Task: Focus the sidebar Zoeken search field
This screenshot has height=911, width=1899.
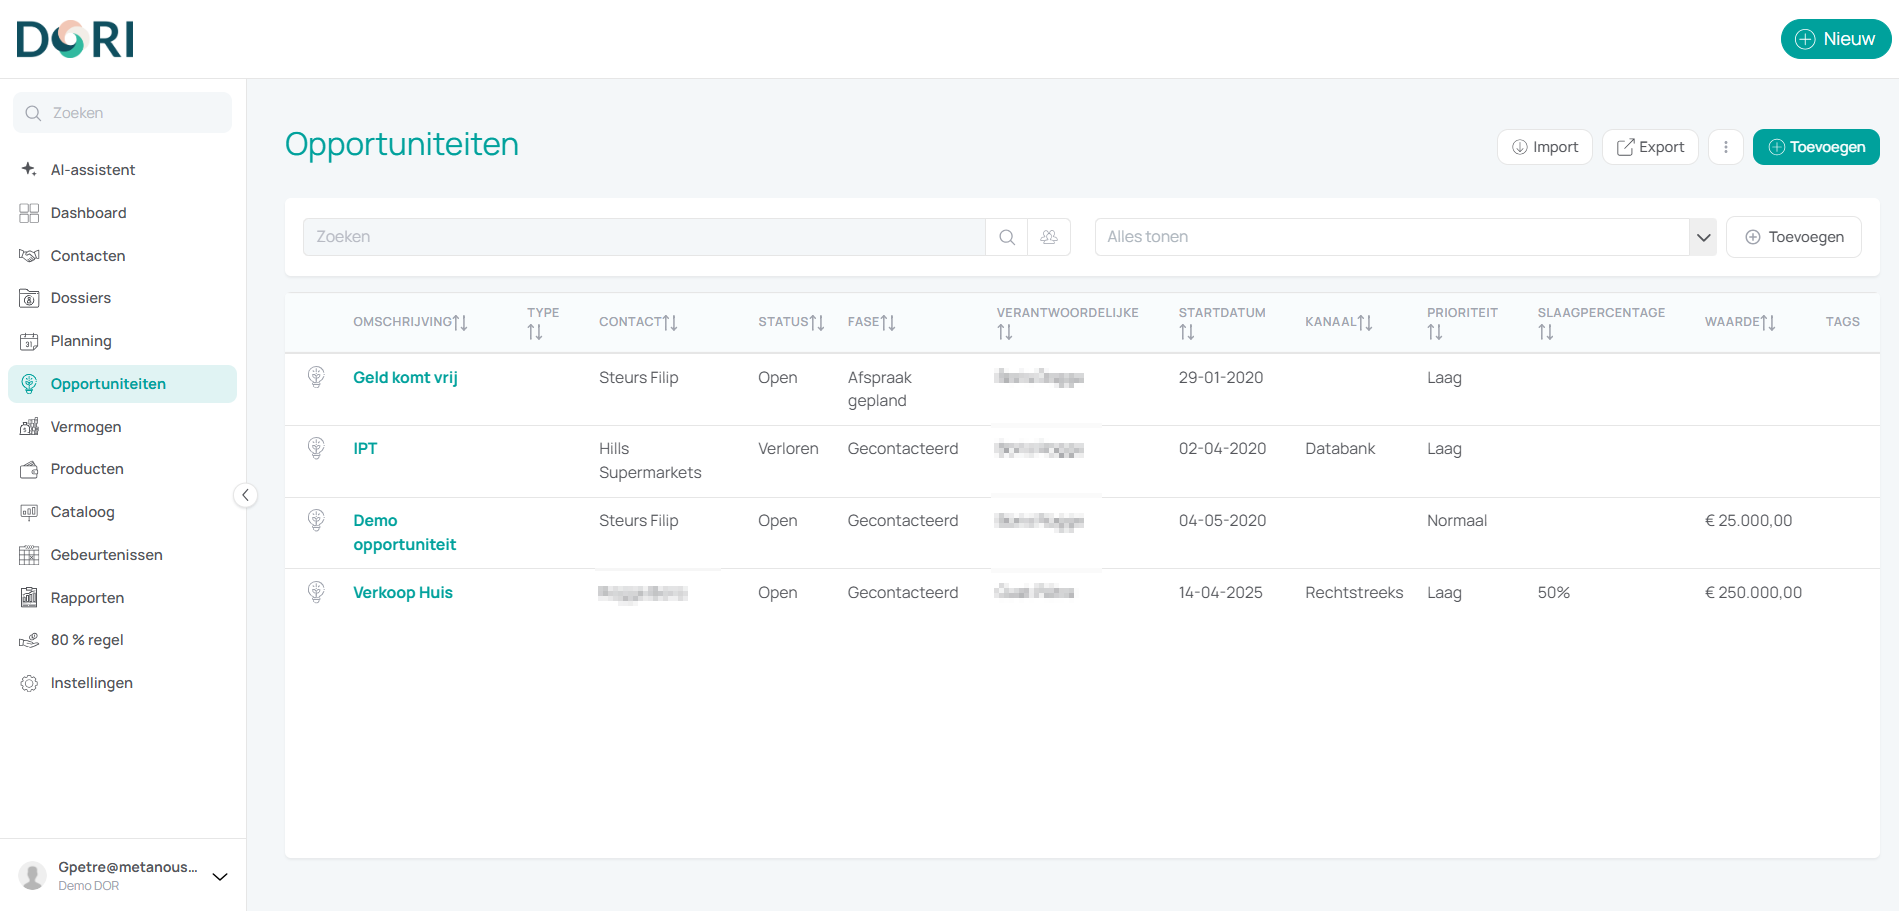Action: 122,113
